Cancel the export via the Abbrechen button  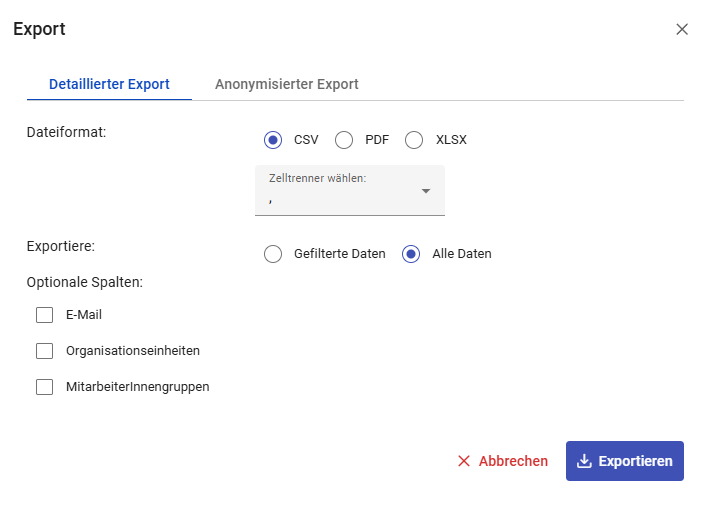point(503,461)
